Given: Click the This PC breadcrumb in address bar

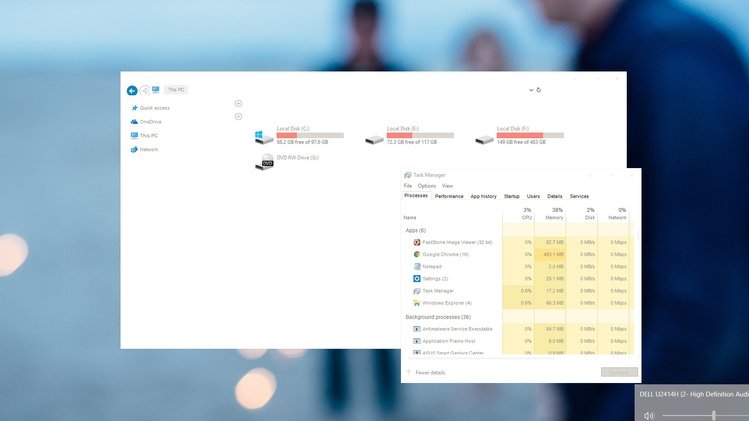Looking at the screenshot, I should click(176, 90).
